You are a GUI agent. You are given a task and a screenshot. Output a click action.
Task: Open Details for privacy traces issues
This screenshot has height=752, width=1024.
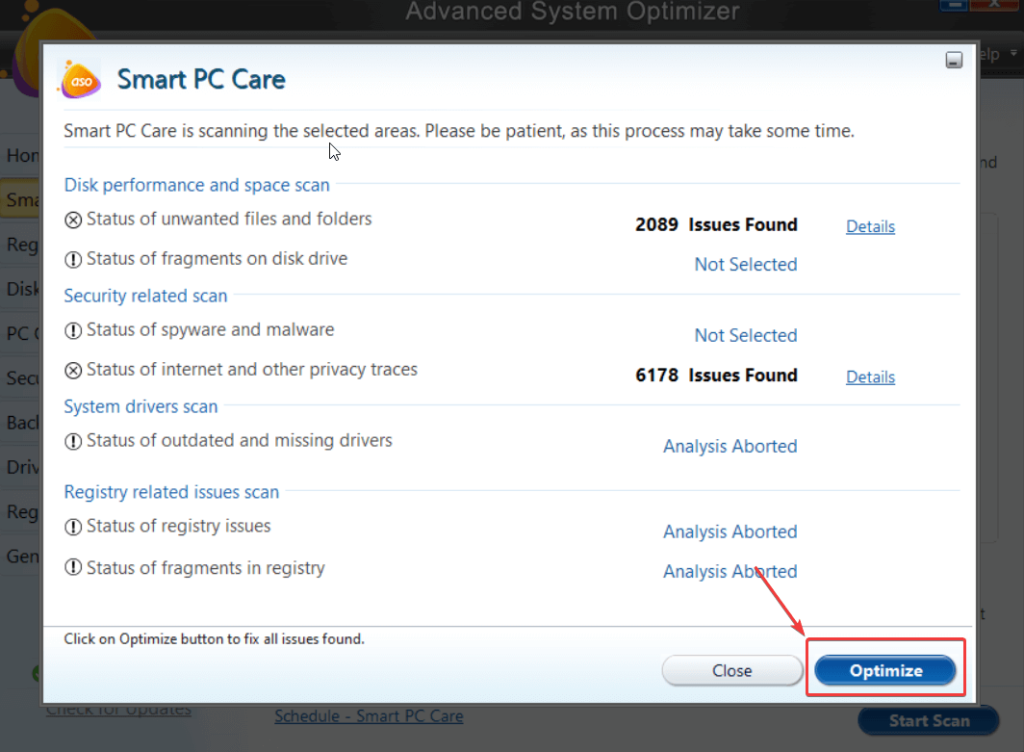(870, 377)
